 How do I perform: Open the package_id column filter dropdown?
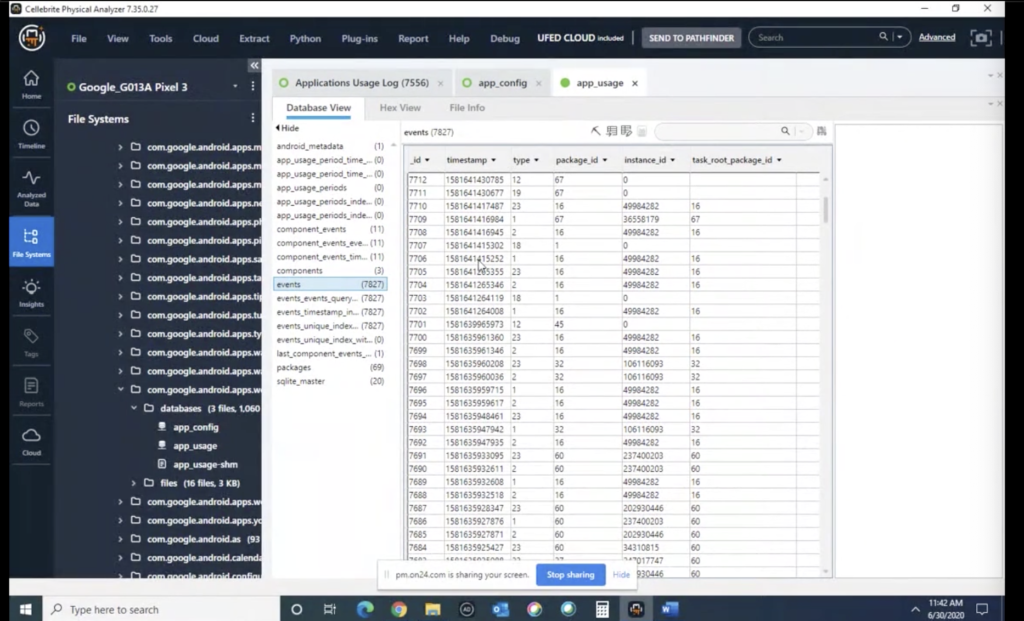pos(605,160)
